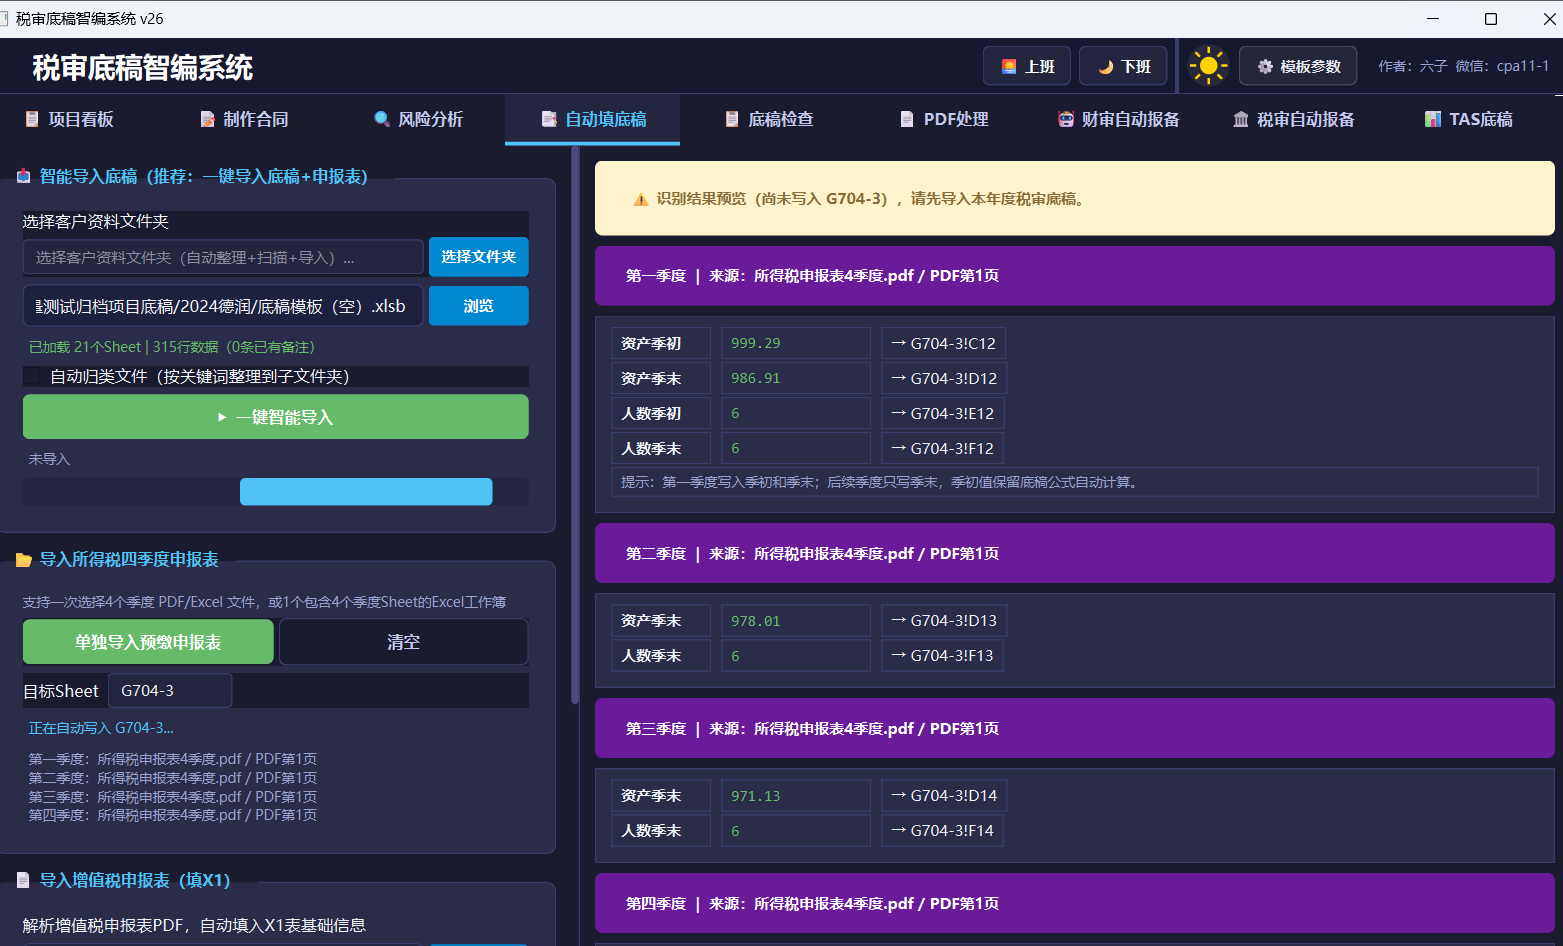Image resolution: width=1563 pixels, height=946 pixels.
Task: Open the PDF处理 tab
Action: click(x=943, y=119)
